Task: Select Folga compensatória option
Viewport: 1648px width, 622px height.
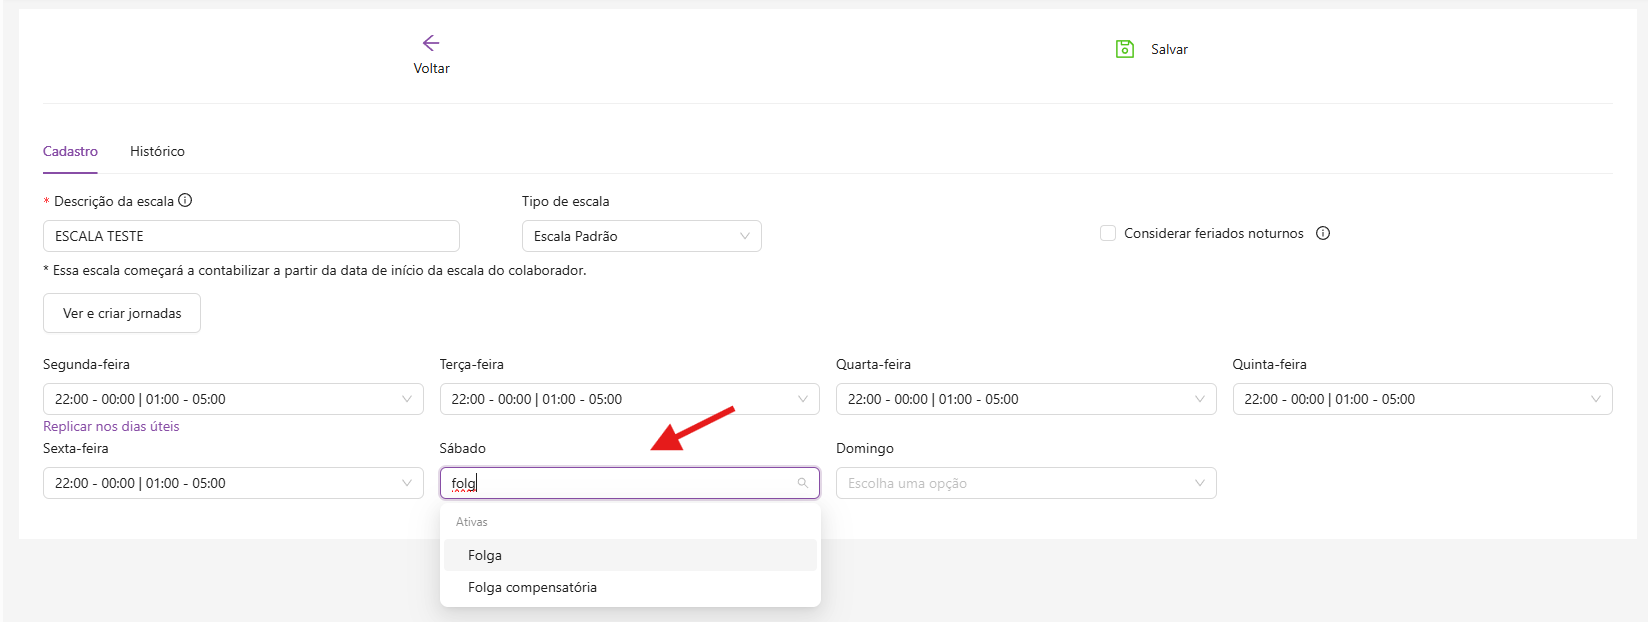Action: (532, 587)
